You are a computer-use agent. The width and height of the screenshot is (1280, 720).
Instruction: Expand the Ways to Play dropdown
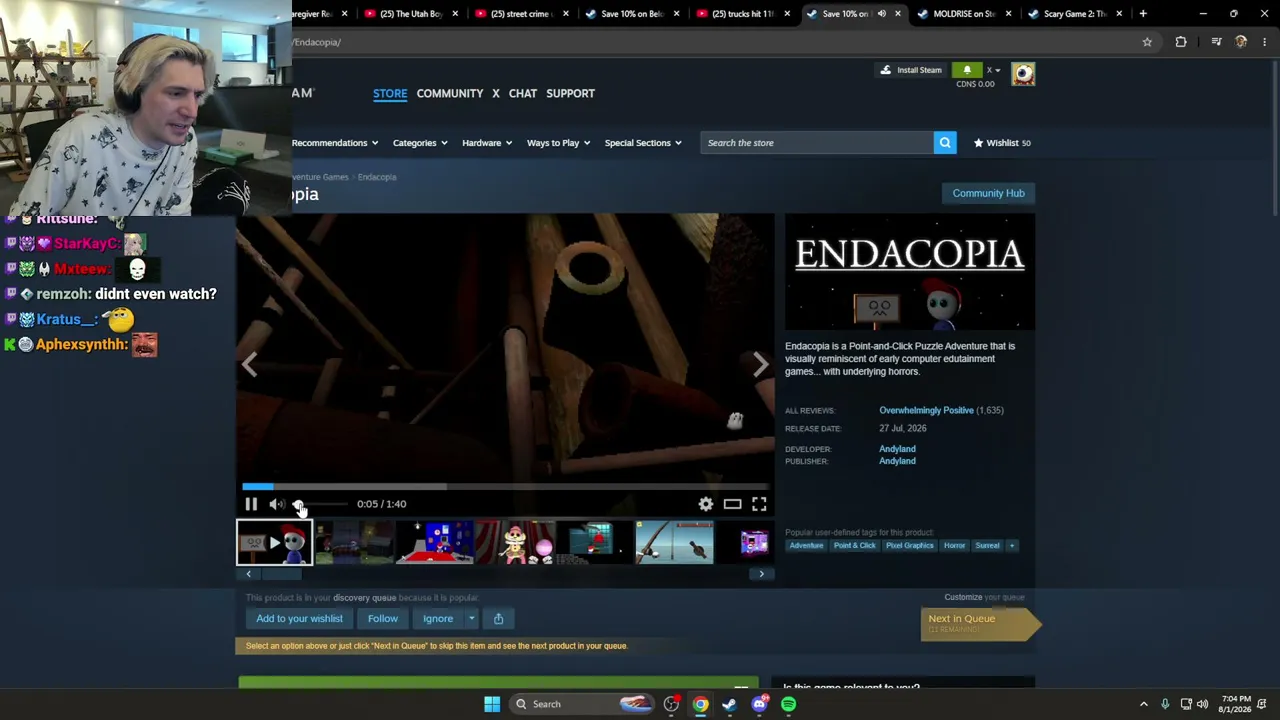tap(558, 143)
